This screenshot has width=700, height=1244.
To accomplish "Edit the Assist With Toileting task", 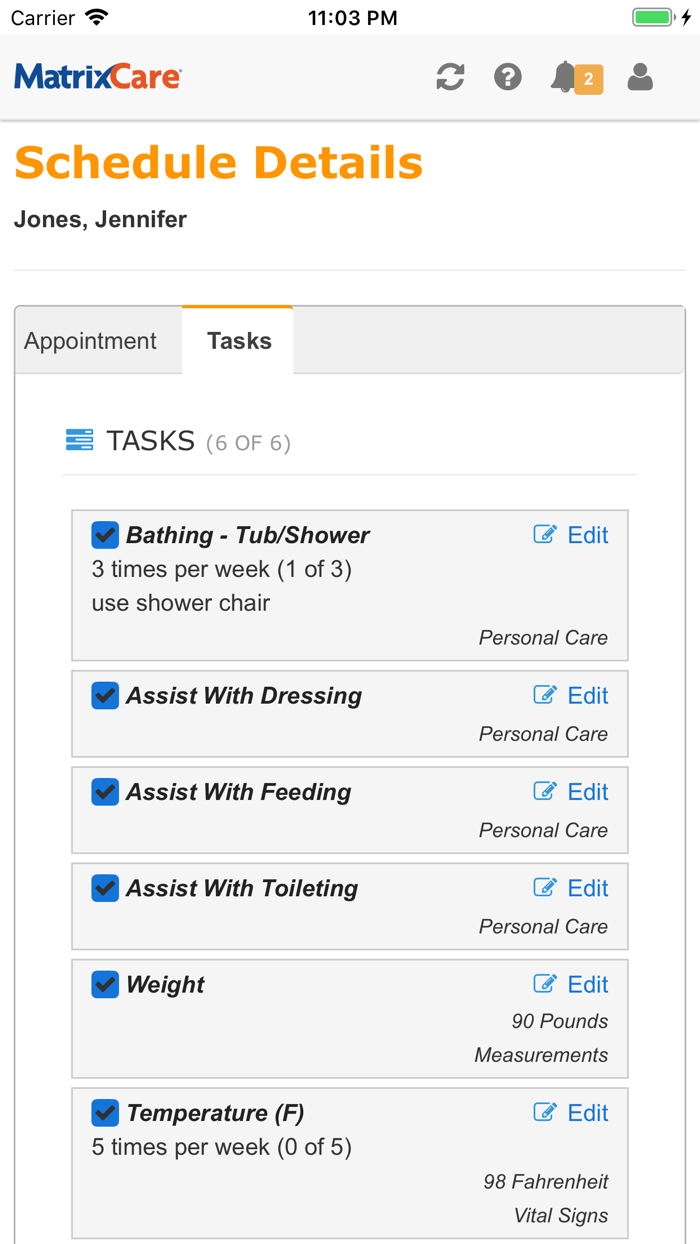I will [572, 888].
